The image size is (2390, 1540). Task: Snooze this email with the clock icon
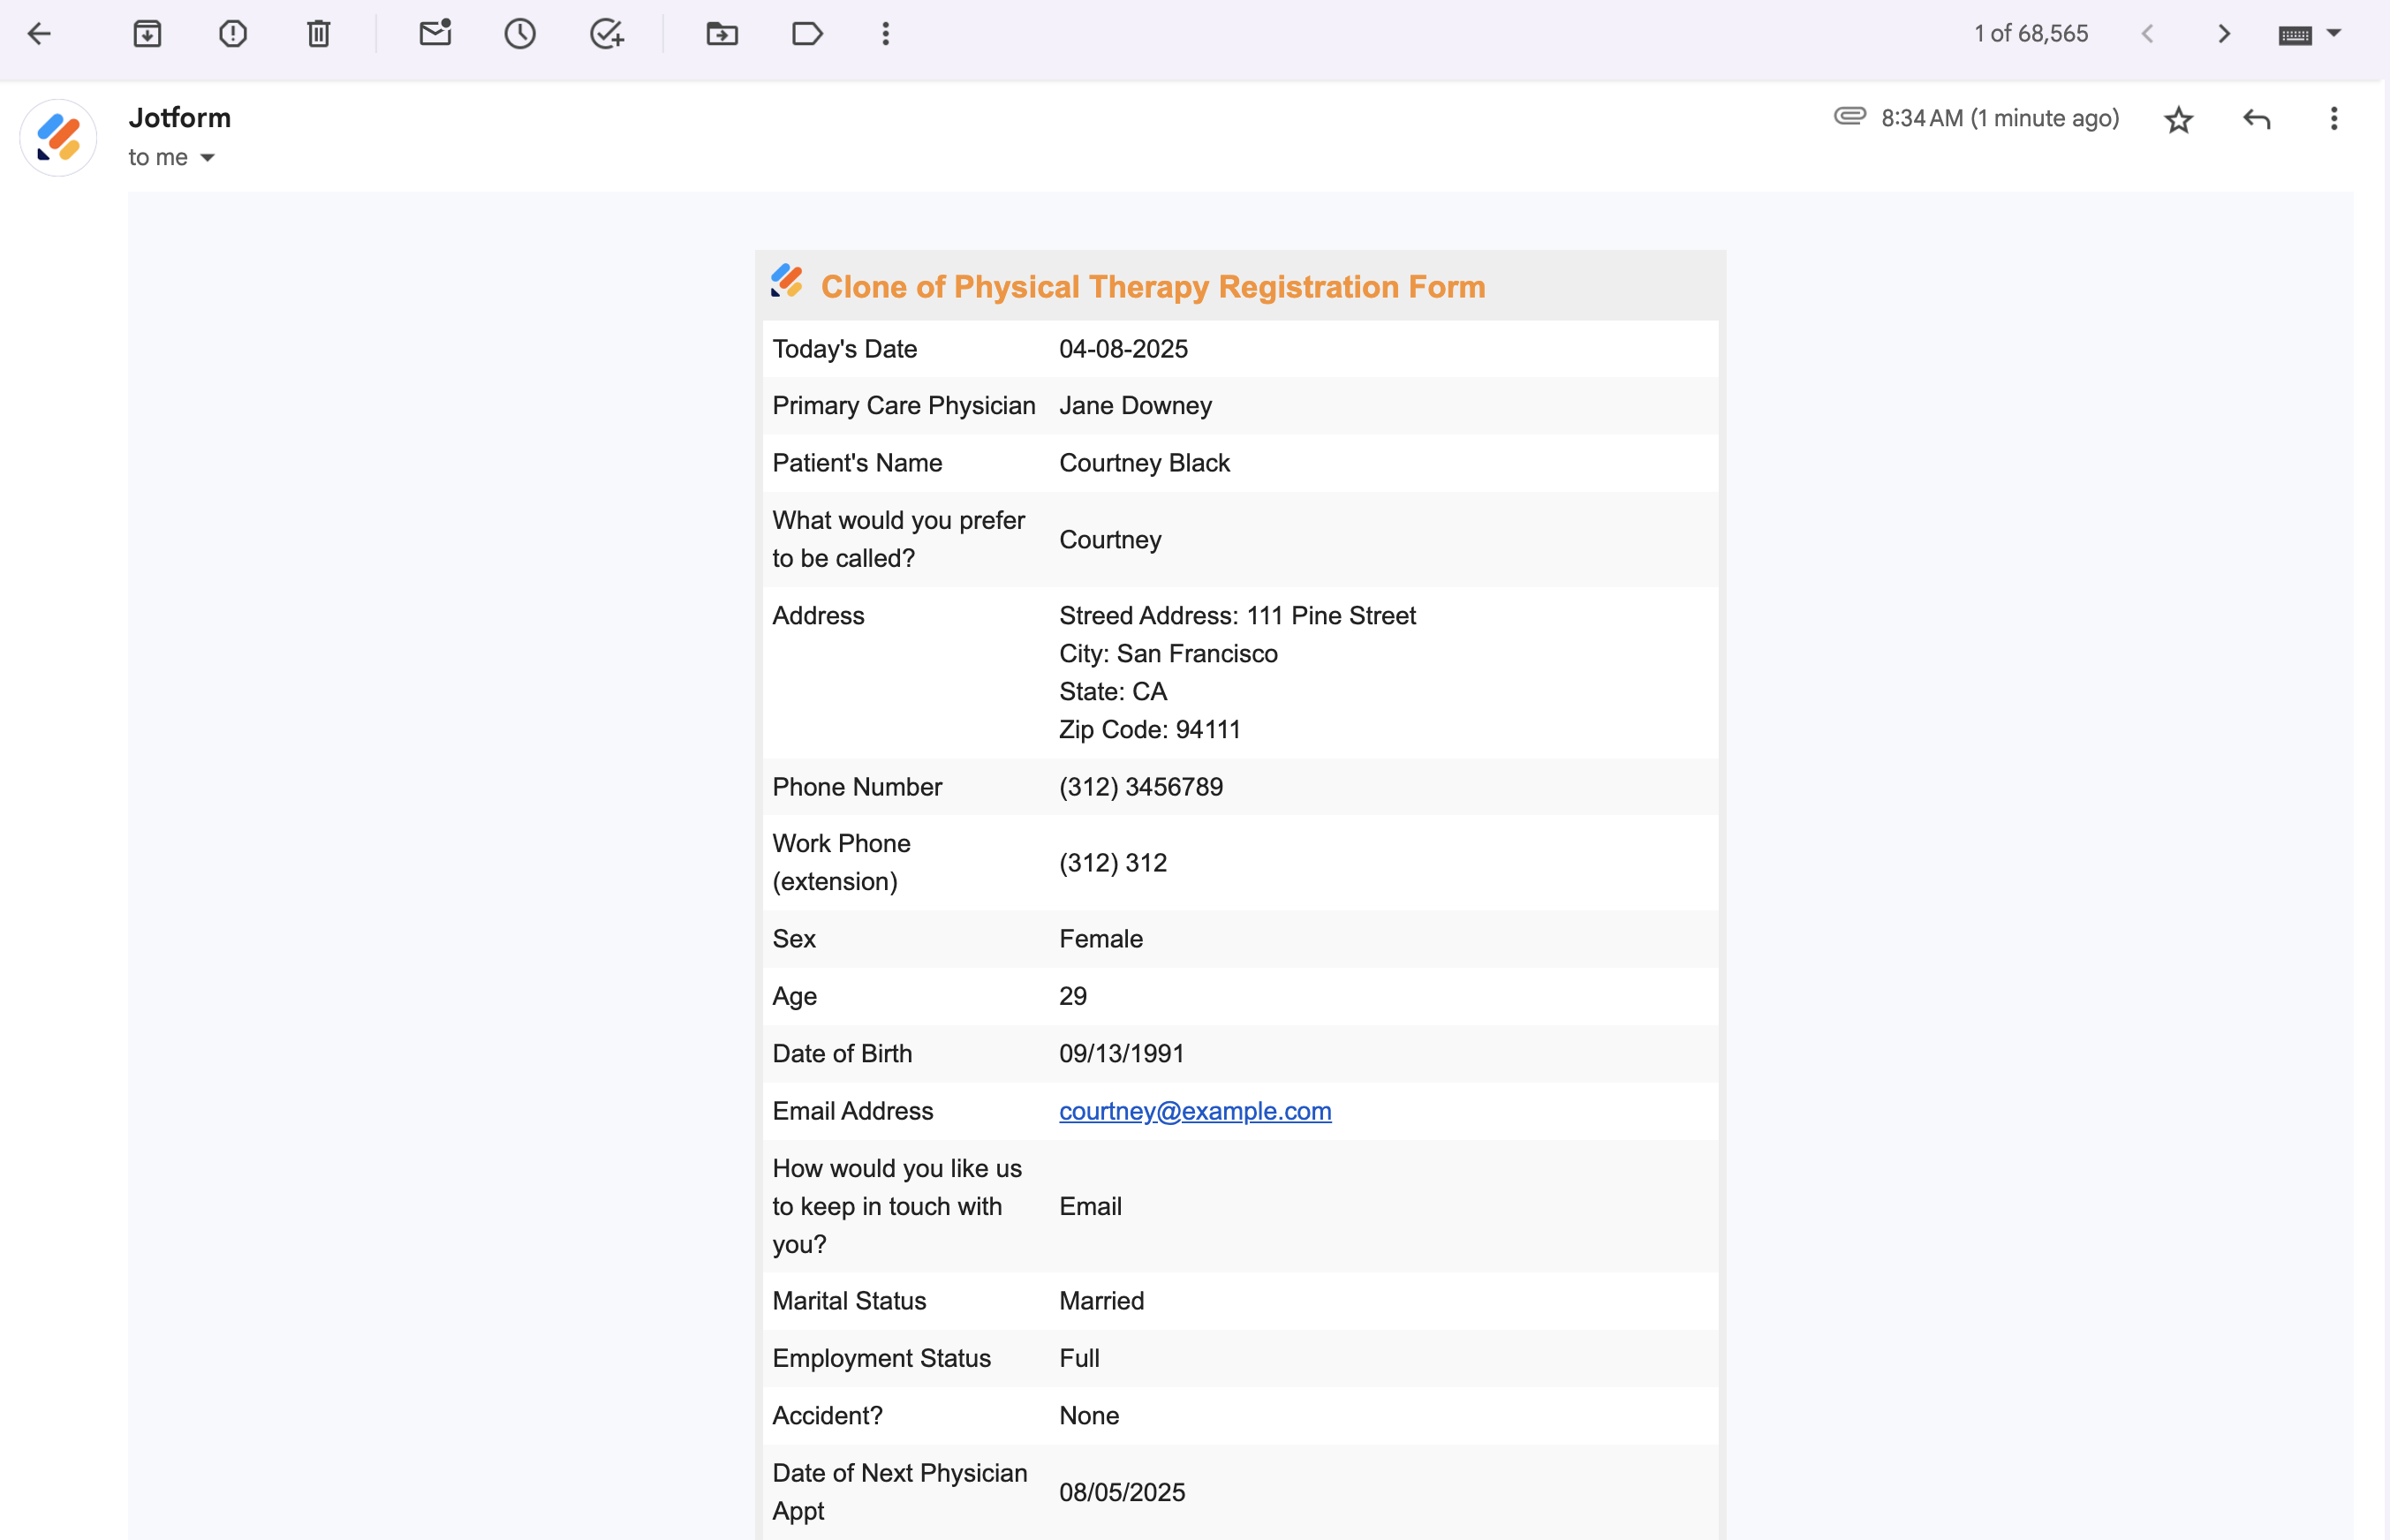coord(520,34)
